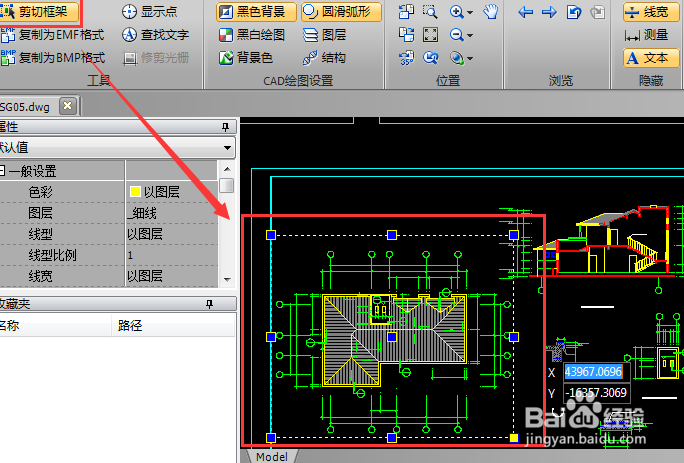Toggle Smooth Arcs (圆滑弧形)
The image size is (684, 463).
point(341,12)
